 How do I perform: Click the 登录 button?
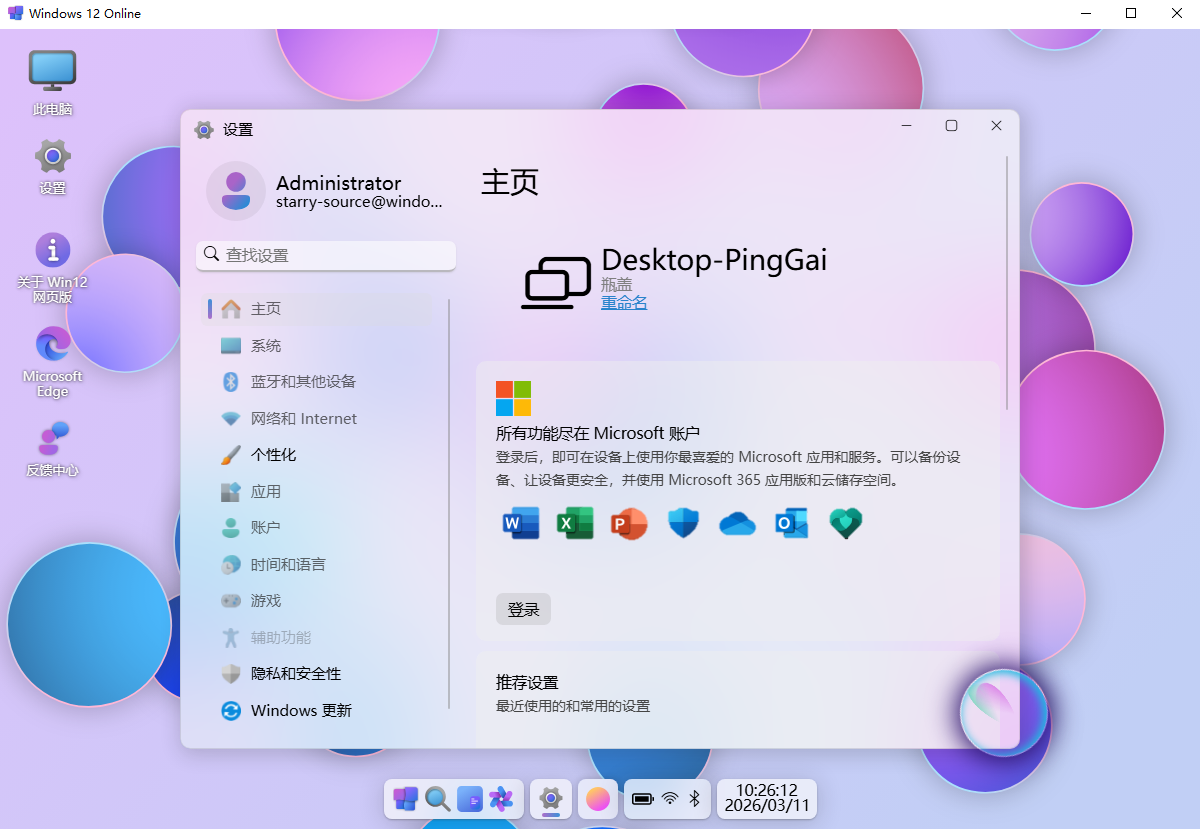pos(523,609)
